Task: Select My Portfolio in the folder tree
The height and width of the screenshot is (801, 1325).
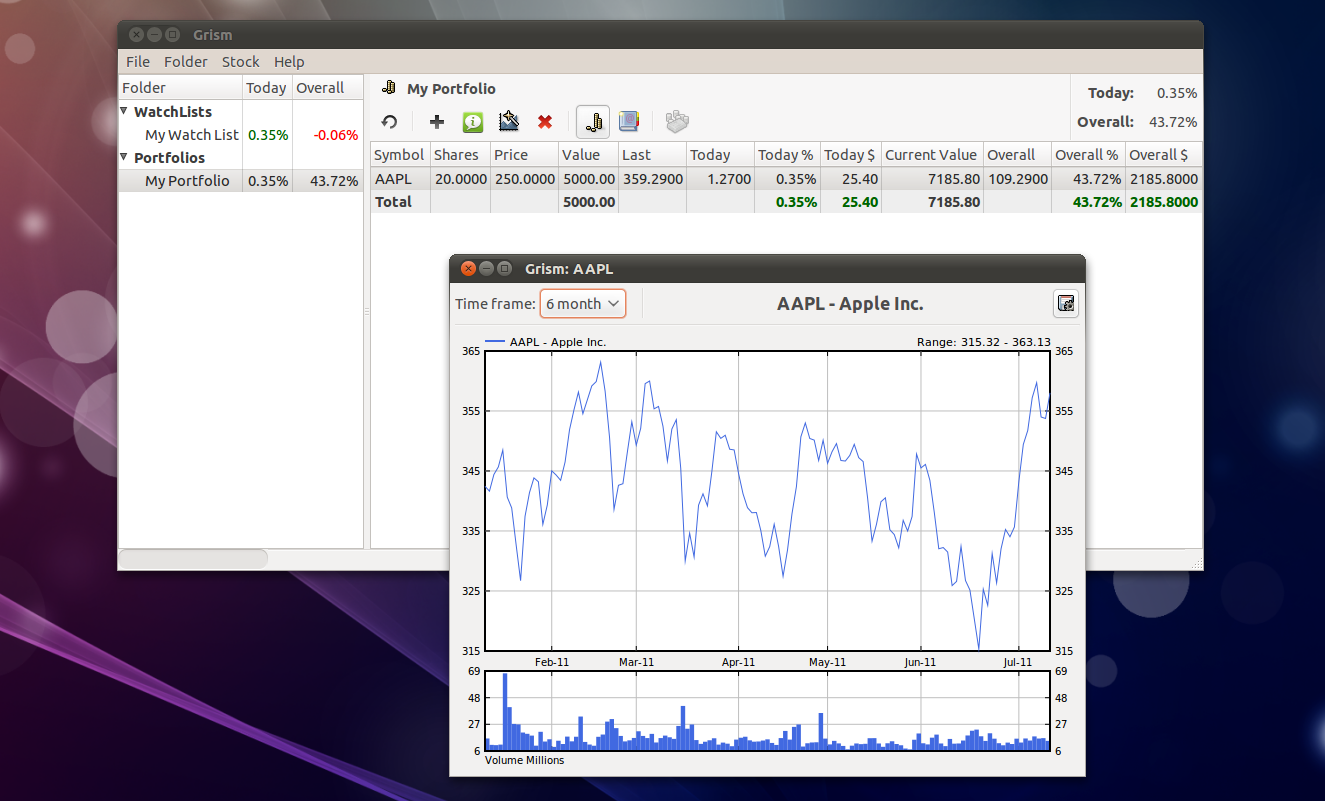Action: pos(187,181)
